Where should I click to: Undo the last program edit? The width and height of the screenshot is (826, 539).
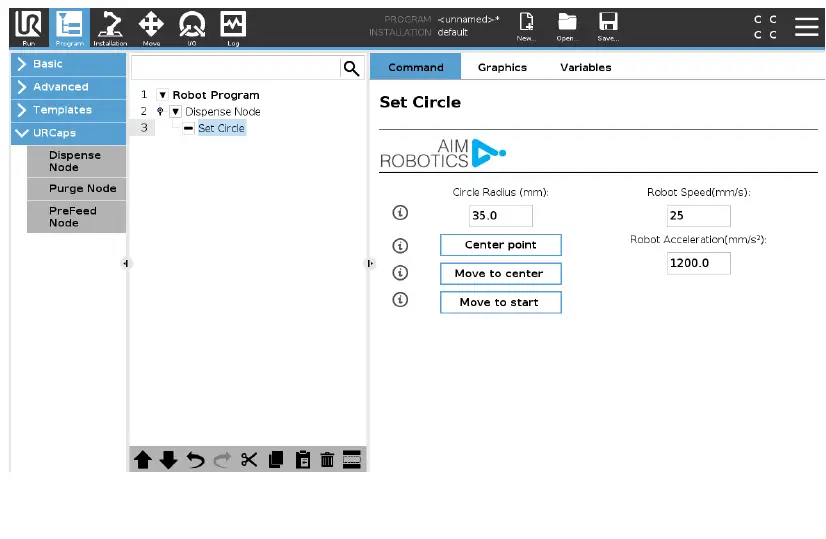[x=195, y=460]
